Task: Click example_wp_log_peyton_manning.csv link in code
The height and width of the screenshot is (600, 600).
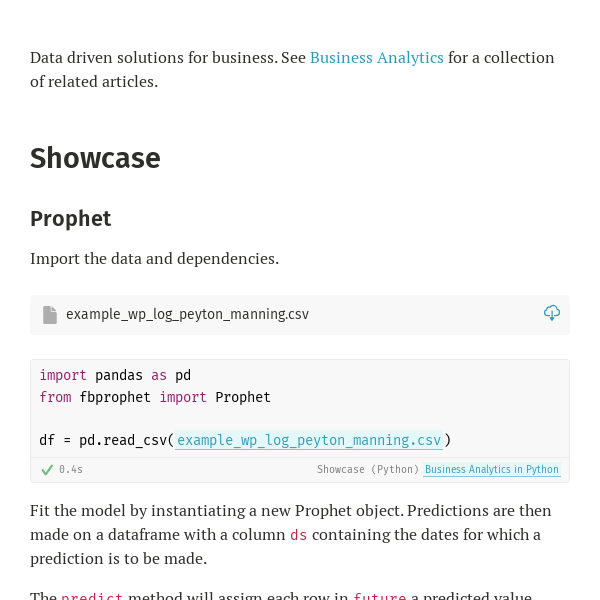Action: point(309,440)
